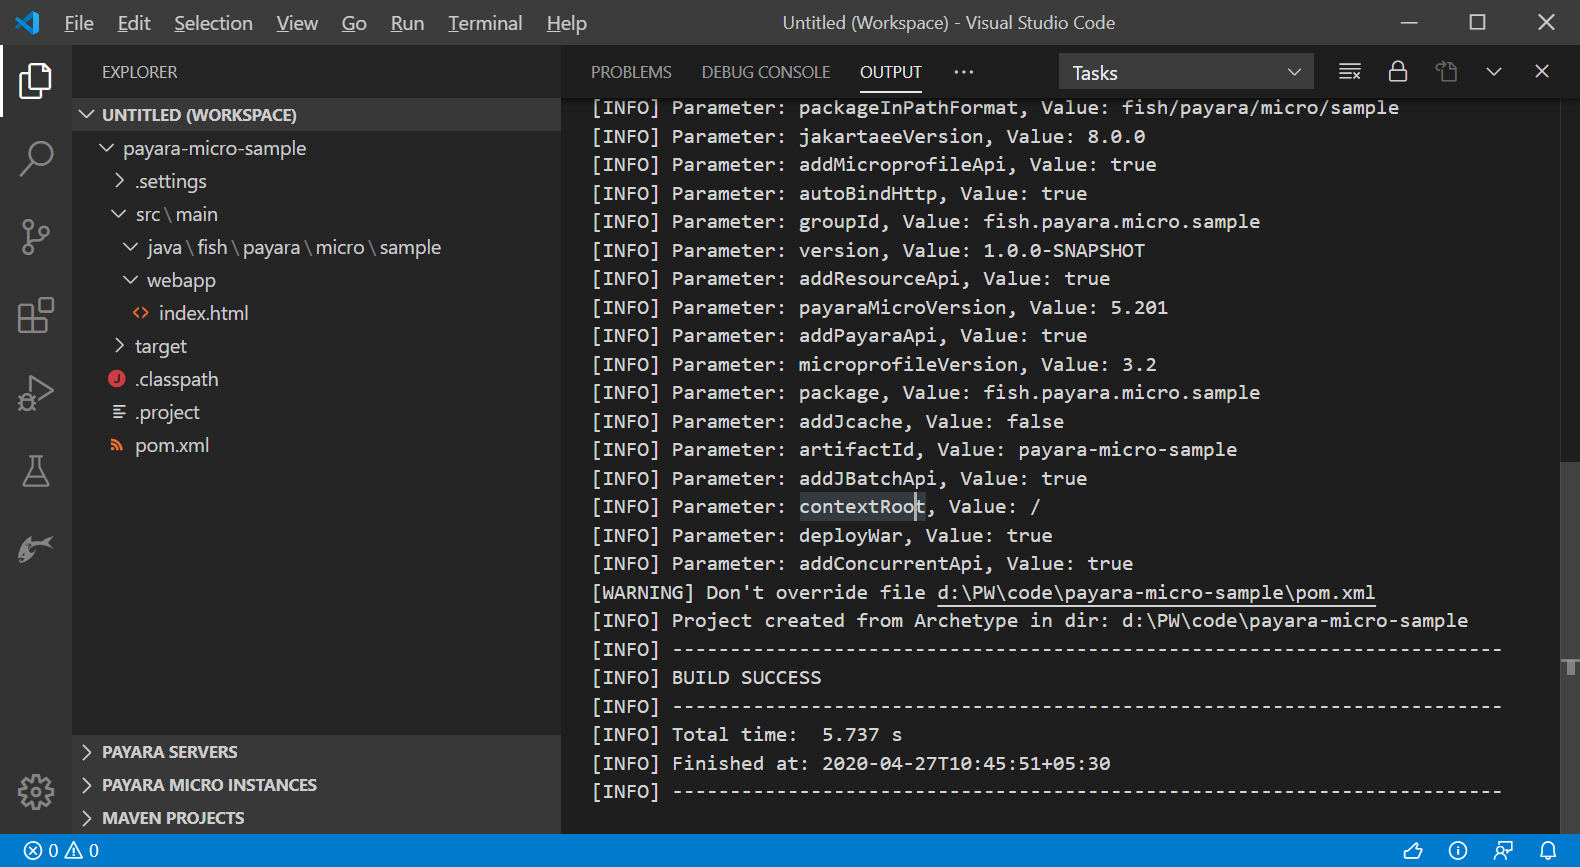Image resolution: width=1580 pixels, height=867 pixels.
Task: Click thumbs-up icon in status bar
Action: coord(1413,851)
